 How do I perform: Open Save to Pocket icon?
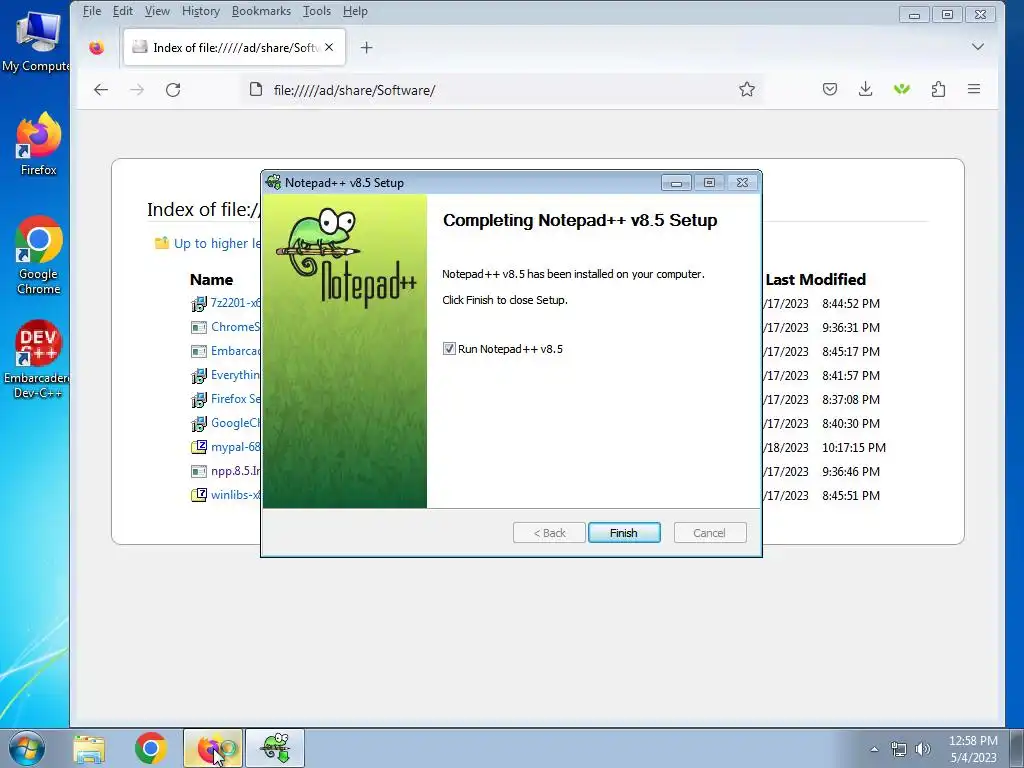click(830, 89)
